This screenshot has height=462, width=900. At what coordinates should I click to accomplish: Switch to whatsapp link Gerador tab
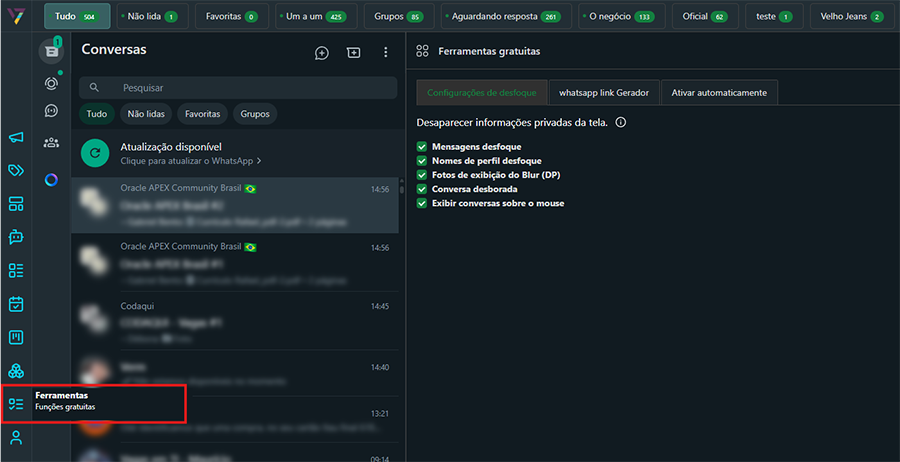click(603, 92)
